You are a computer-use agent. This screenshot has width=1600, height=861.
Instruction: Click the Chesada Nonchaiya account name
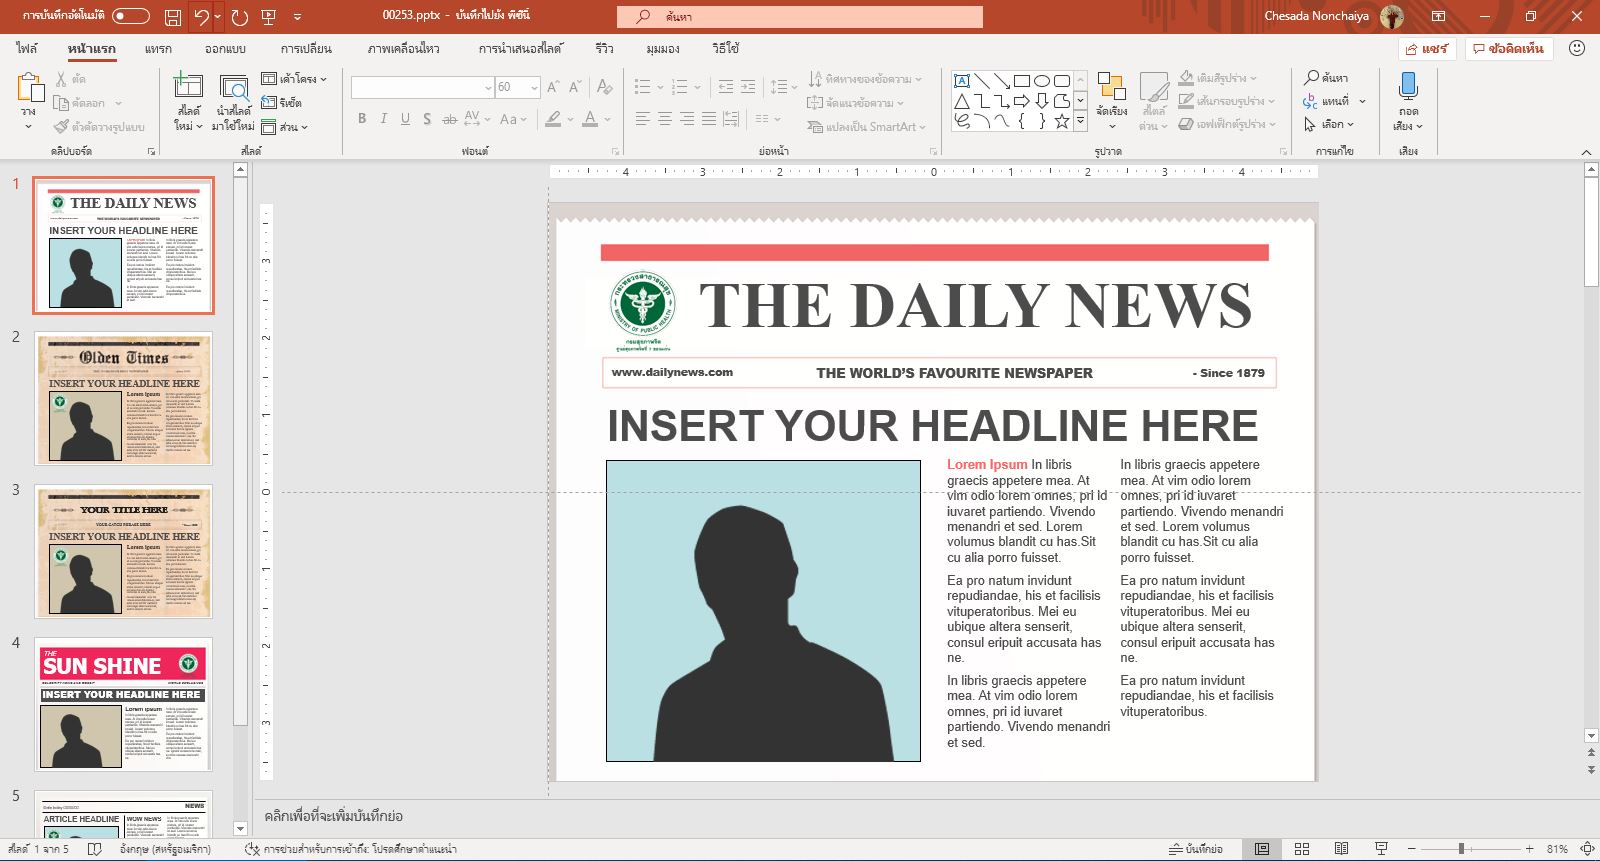pos(1316,16)
